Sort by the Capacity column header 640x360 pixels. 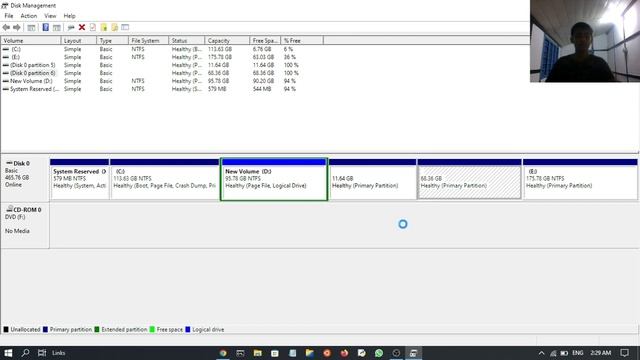[227, 40]
